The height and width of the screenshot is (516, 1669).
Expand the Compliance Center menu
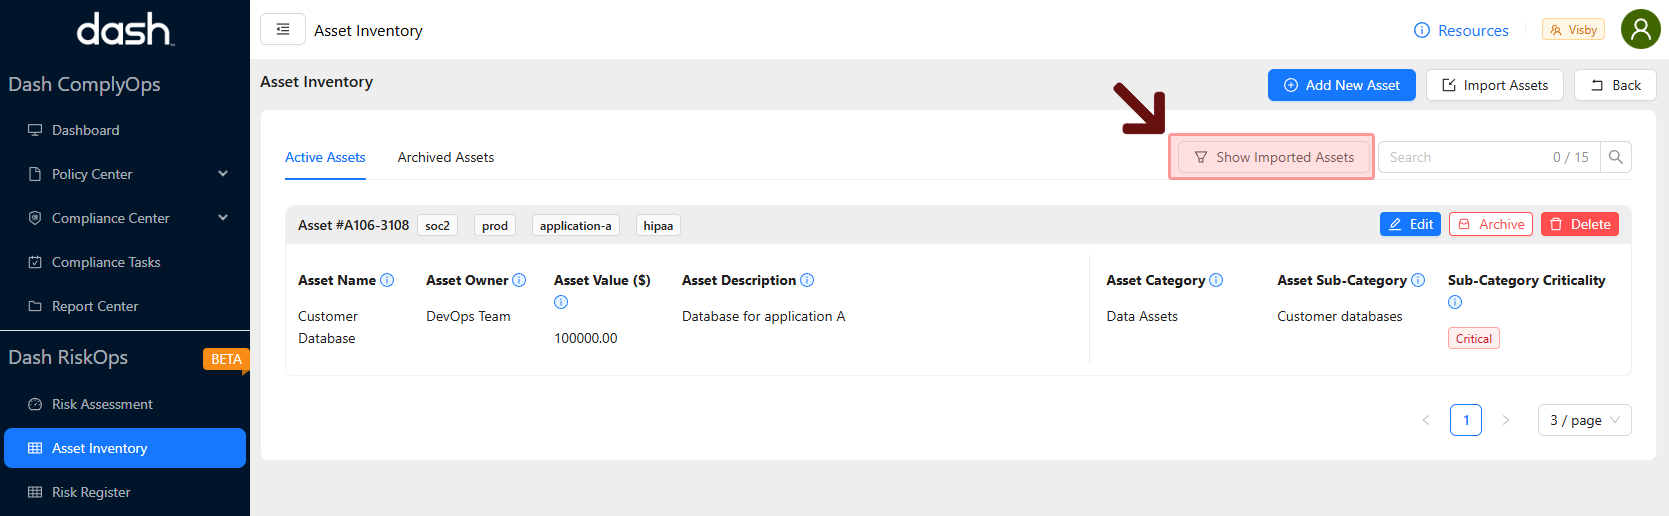(x=223, y=218)
